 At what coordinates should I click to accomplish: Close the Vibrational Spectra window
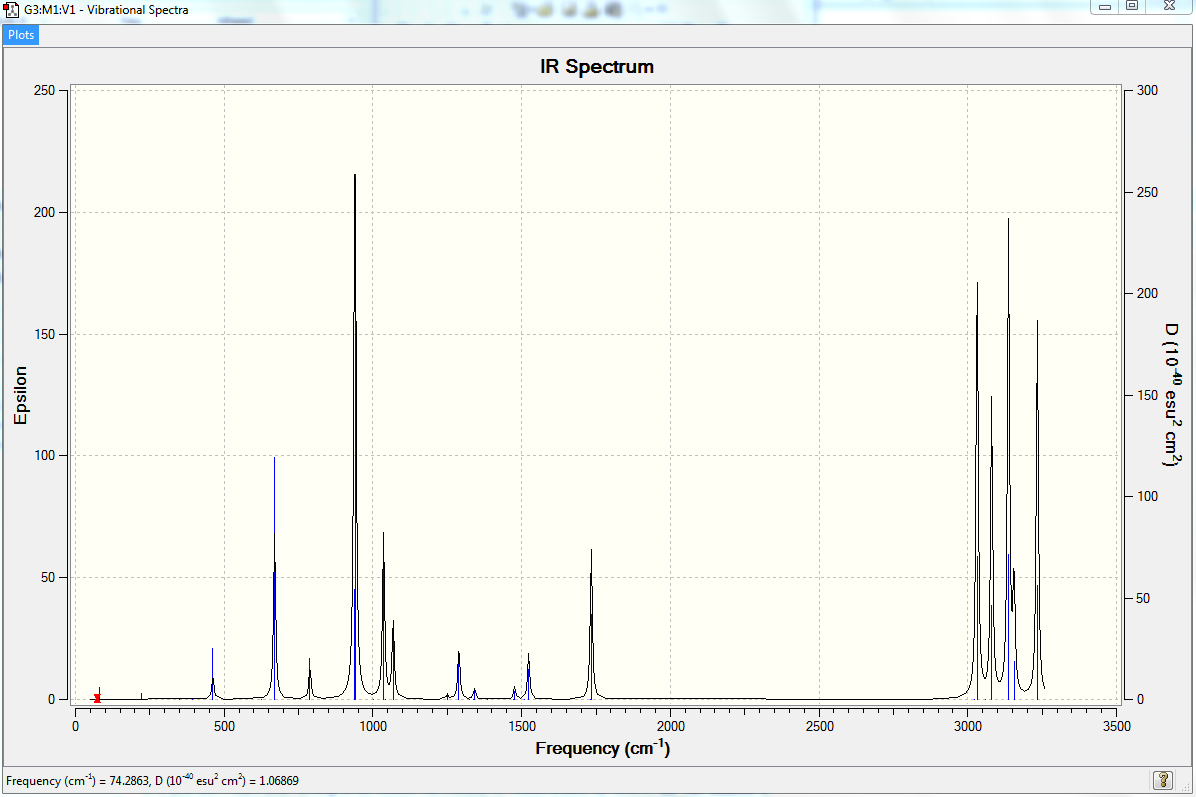[x=1169, y=7]
